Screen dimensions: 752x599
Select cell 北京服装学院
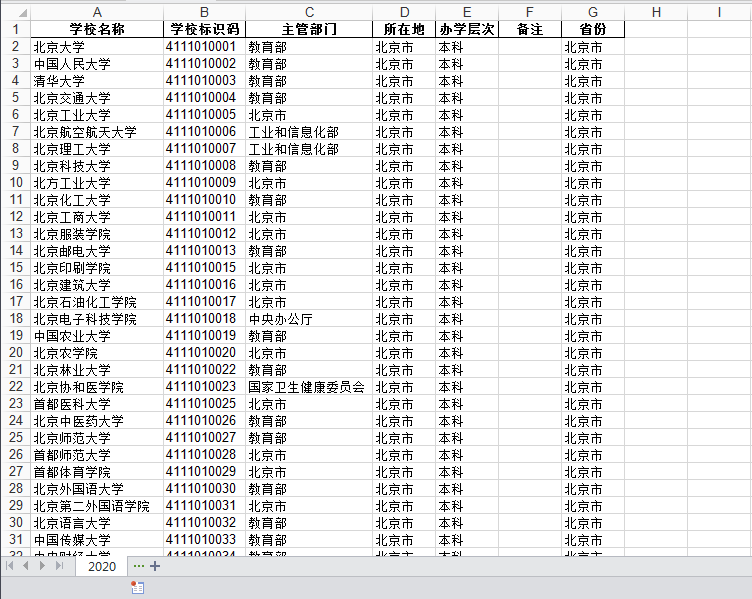(x=97, y=234)
